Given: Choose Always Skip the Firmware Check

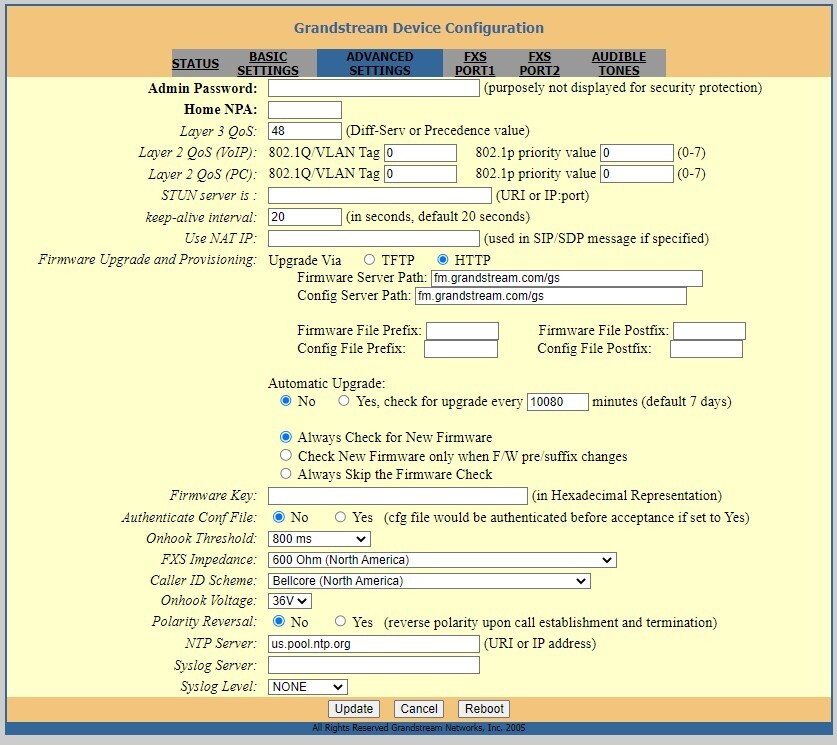Looking at the screenshot, I should pos(286,474).
